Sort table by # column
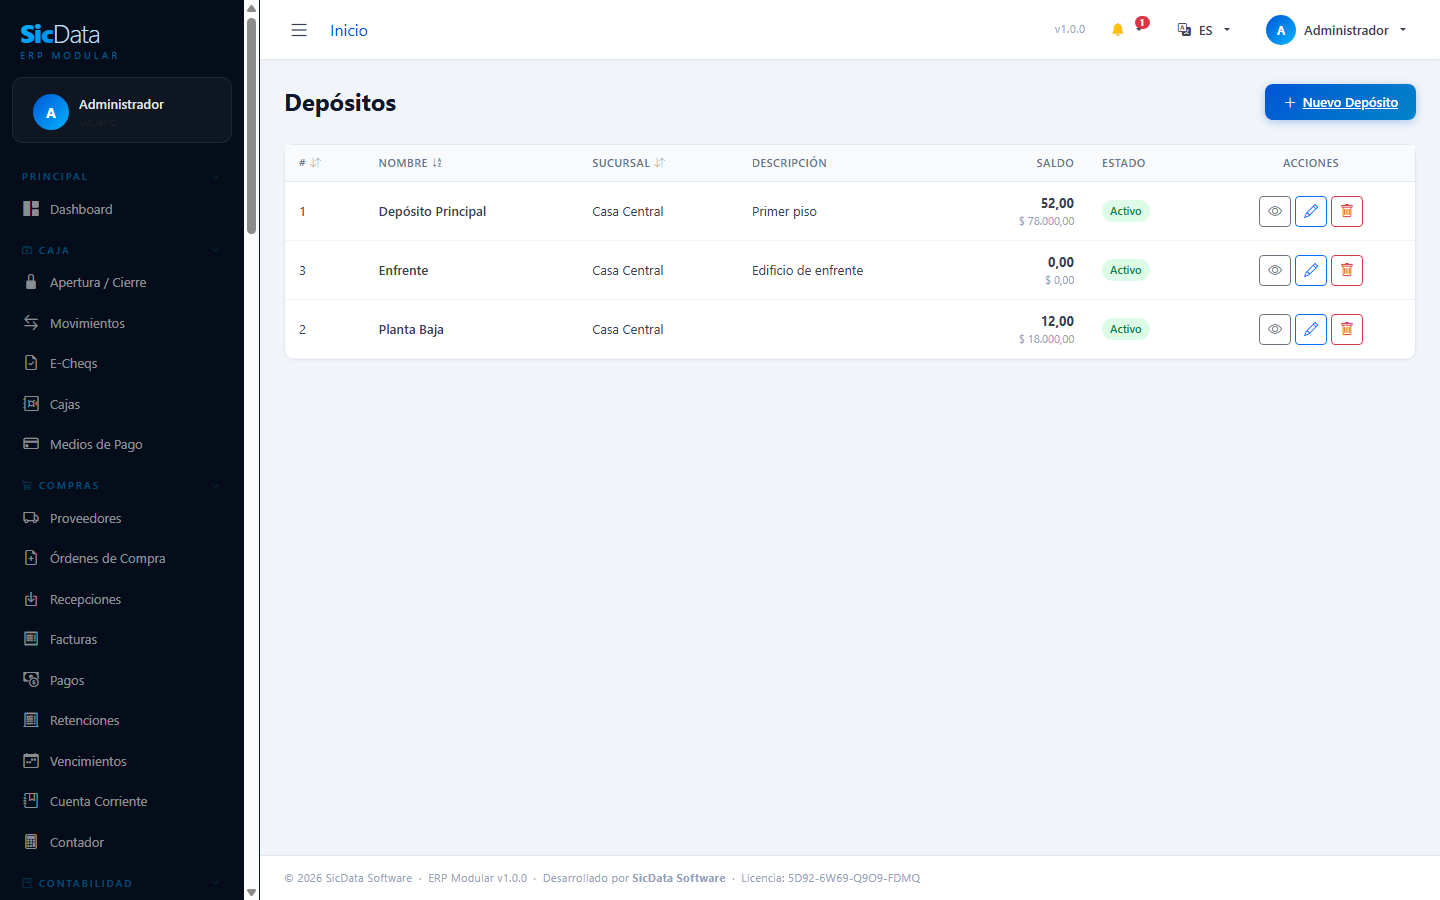 click(x=310, y=163)
